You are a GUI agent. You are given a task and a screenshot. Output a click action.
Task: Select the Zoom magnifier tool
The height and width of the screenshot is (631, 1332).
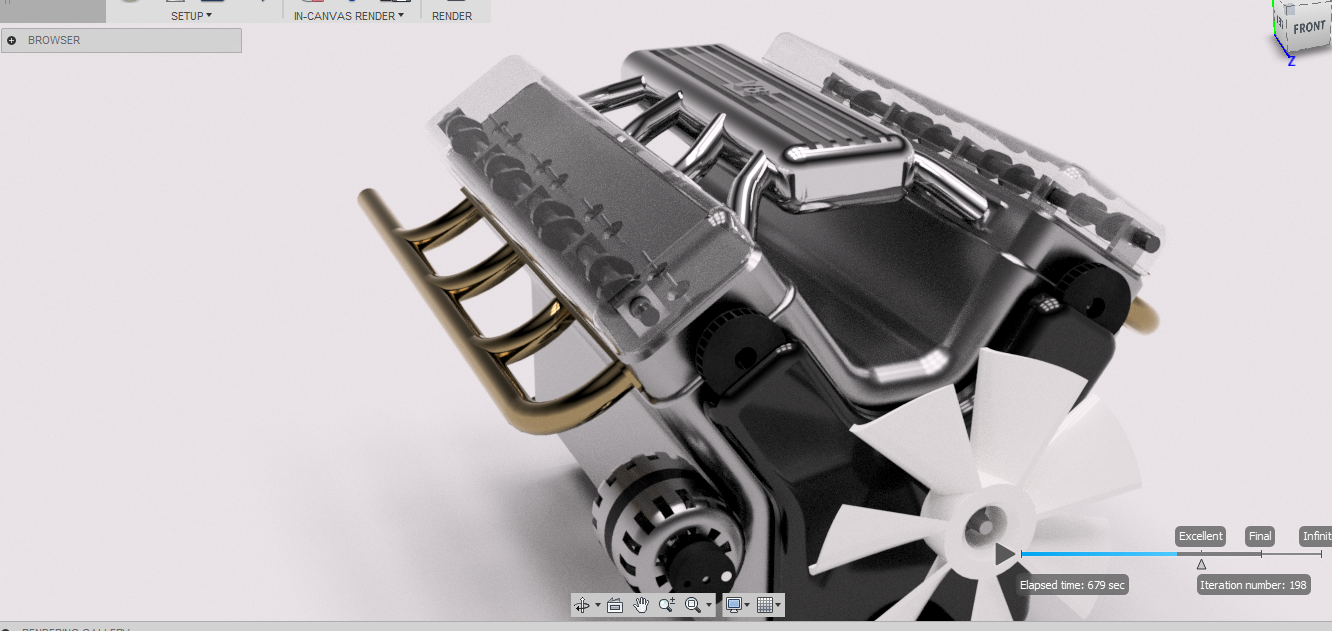[x=667, y=605]
